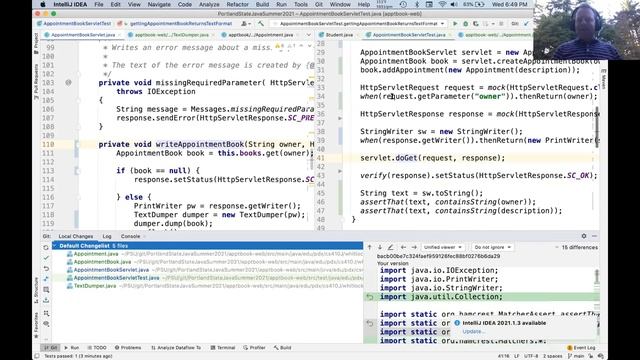Open the Profiler tool window

point(254,348)
